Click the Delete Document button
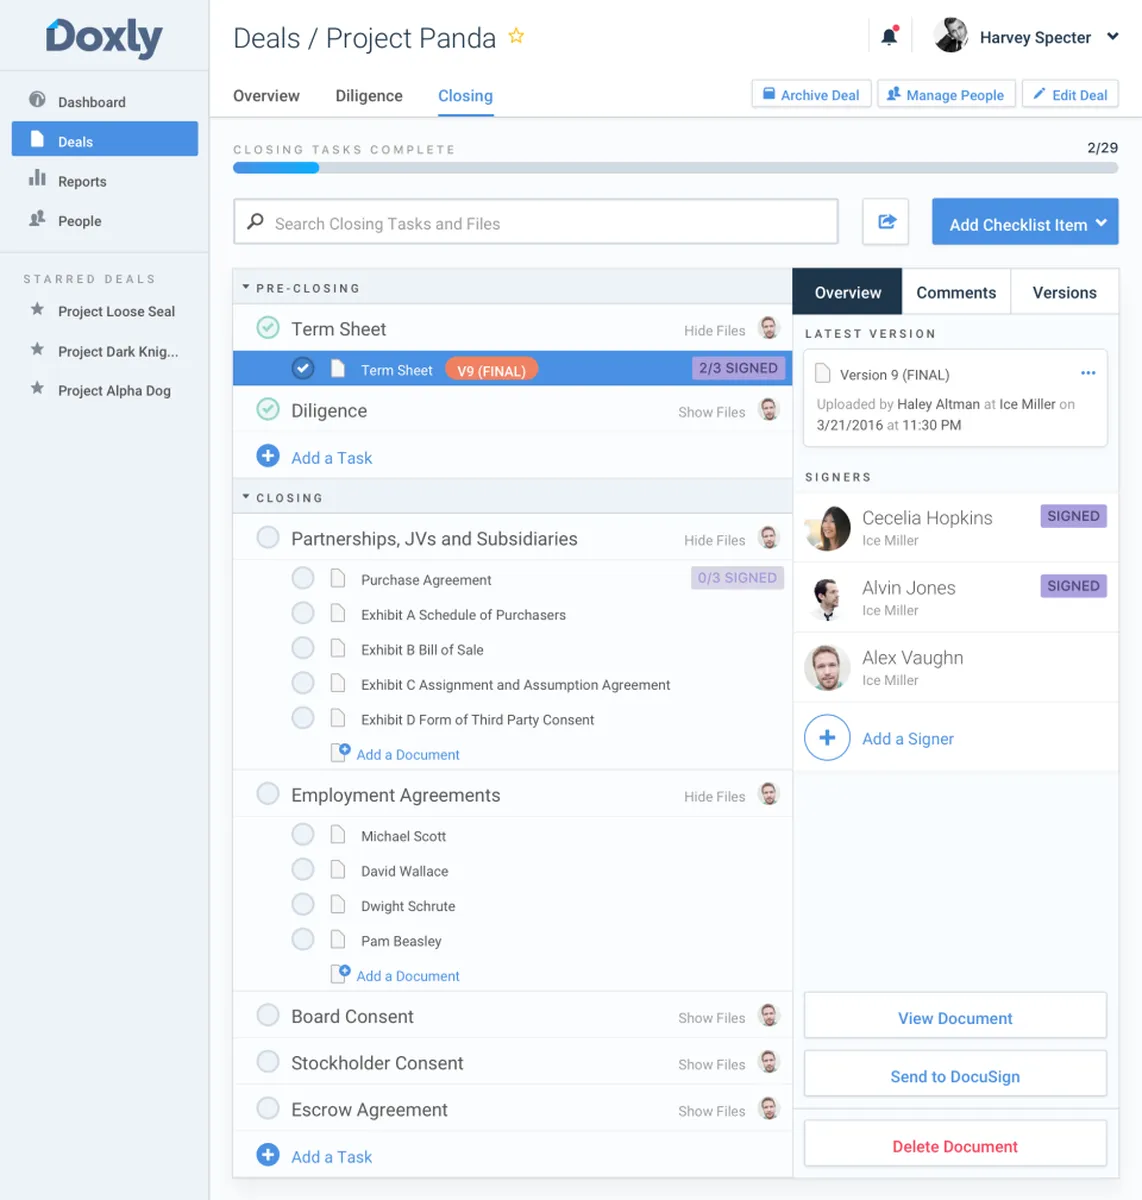1142x1200 pixels. pos(955,1145)
